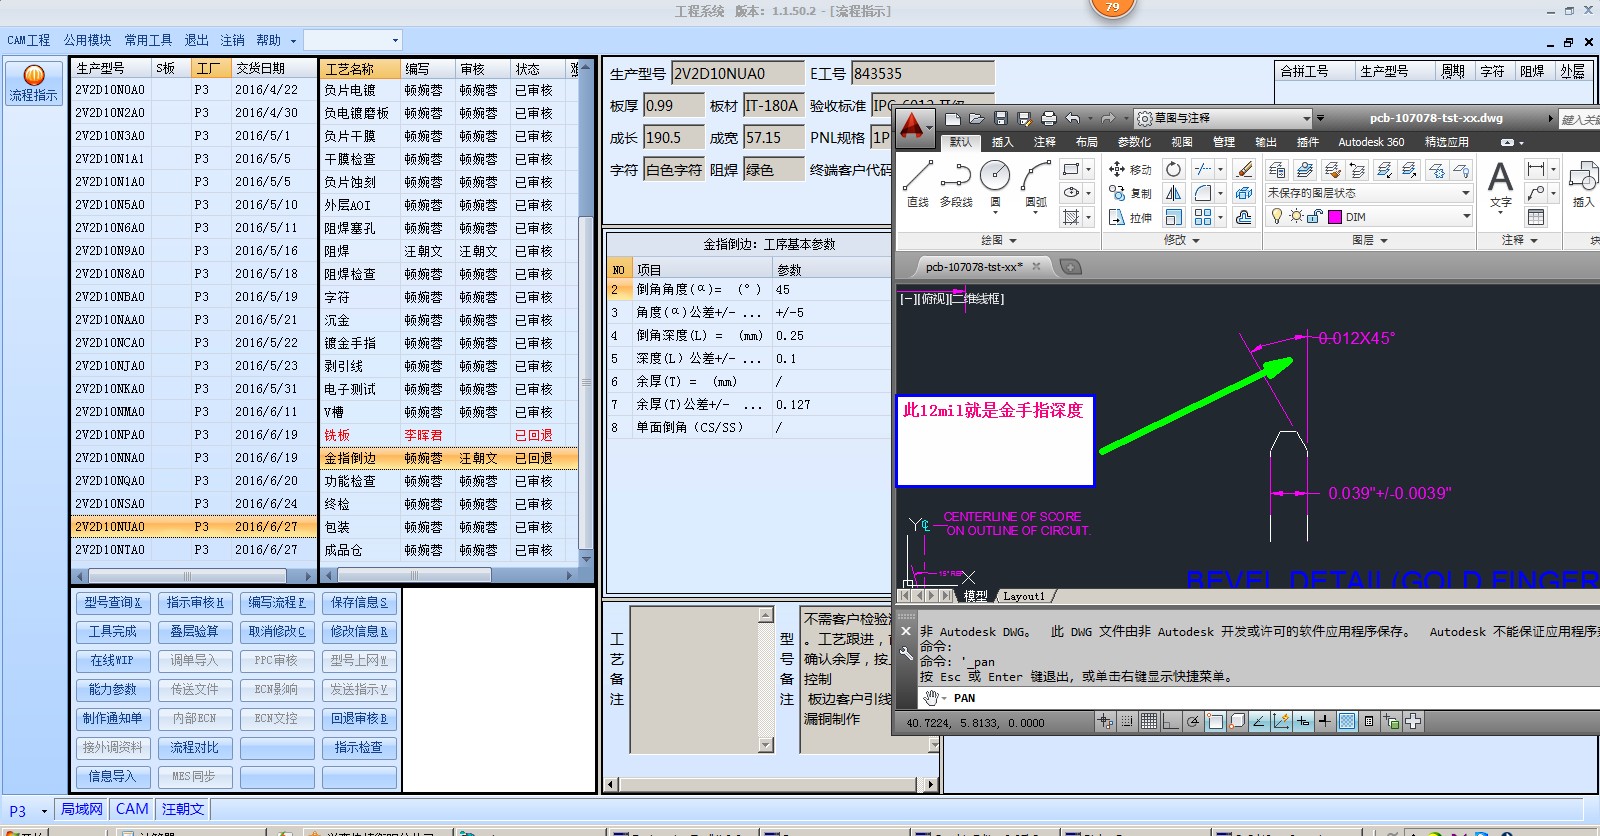
Task: Click the 保存信息S button
Action: (x=359, y=603)
